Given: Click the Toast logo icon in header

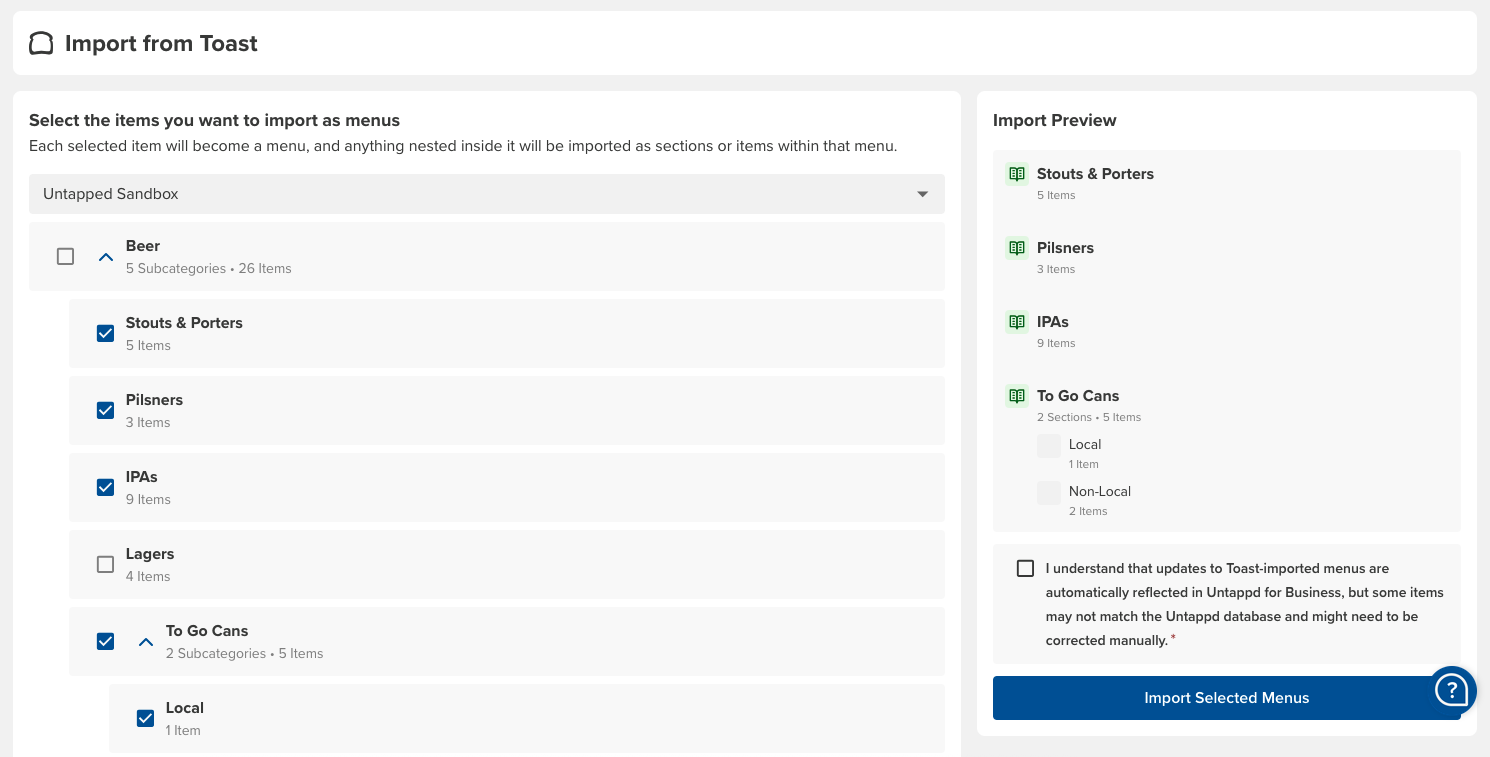Looking at the screenshot, I should 41,43.
